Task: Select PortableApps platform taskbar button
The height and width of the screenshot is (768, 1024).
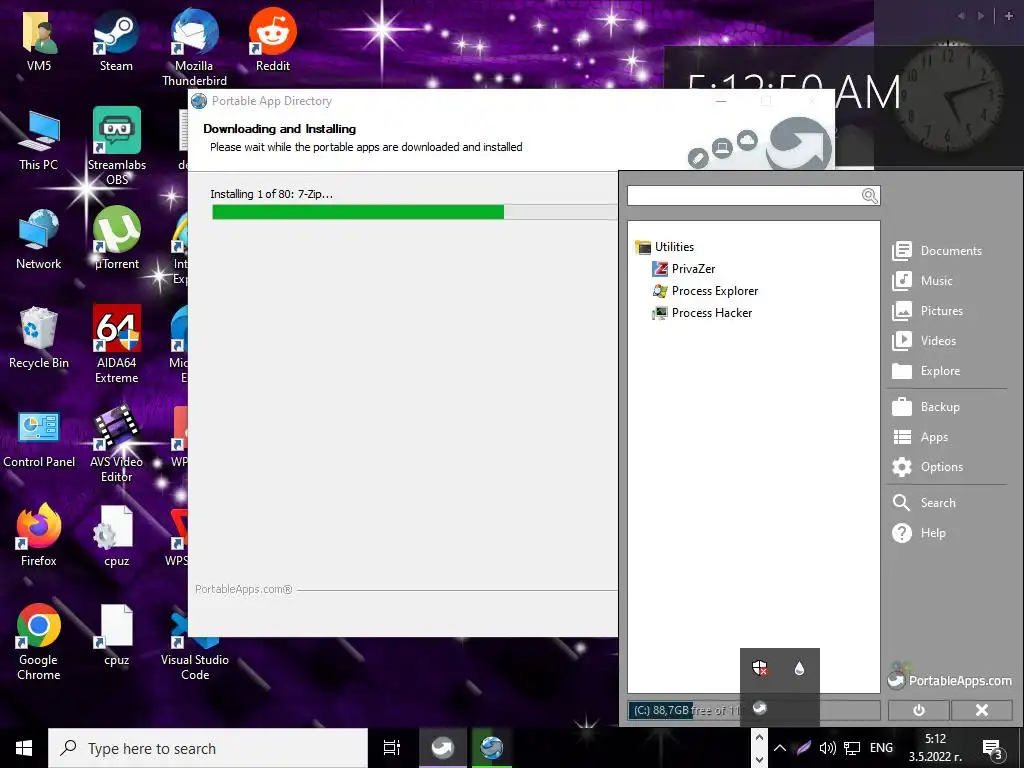Action: (442, 748)
